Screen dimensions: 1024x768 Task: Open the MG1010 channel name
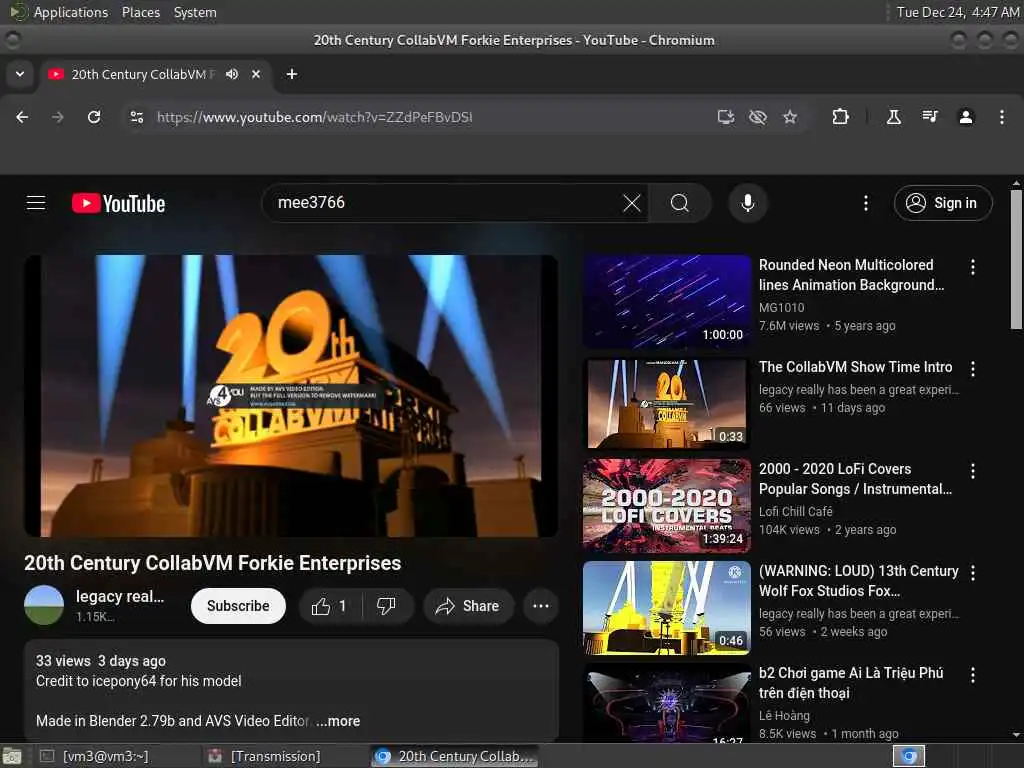tap(781, 308)
